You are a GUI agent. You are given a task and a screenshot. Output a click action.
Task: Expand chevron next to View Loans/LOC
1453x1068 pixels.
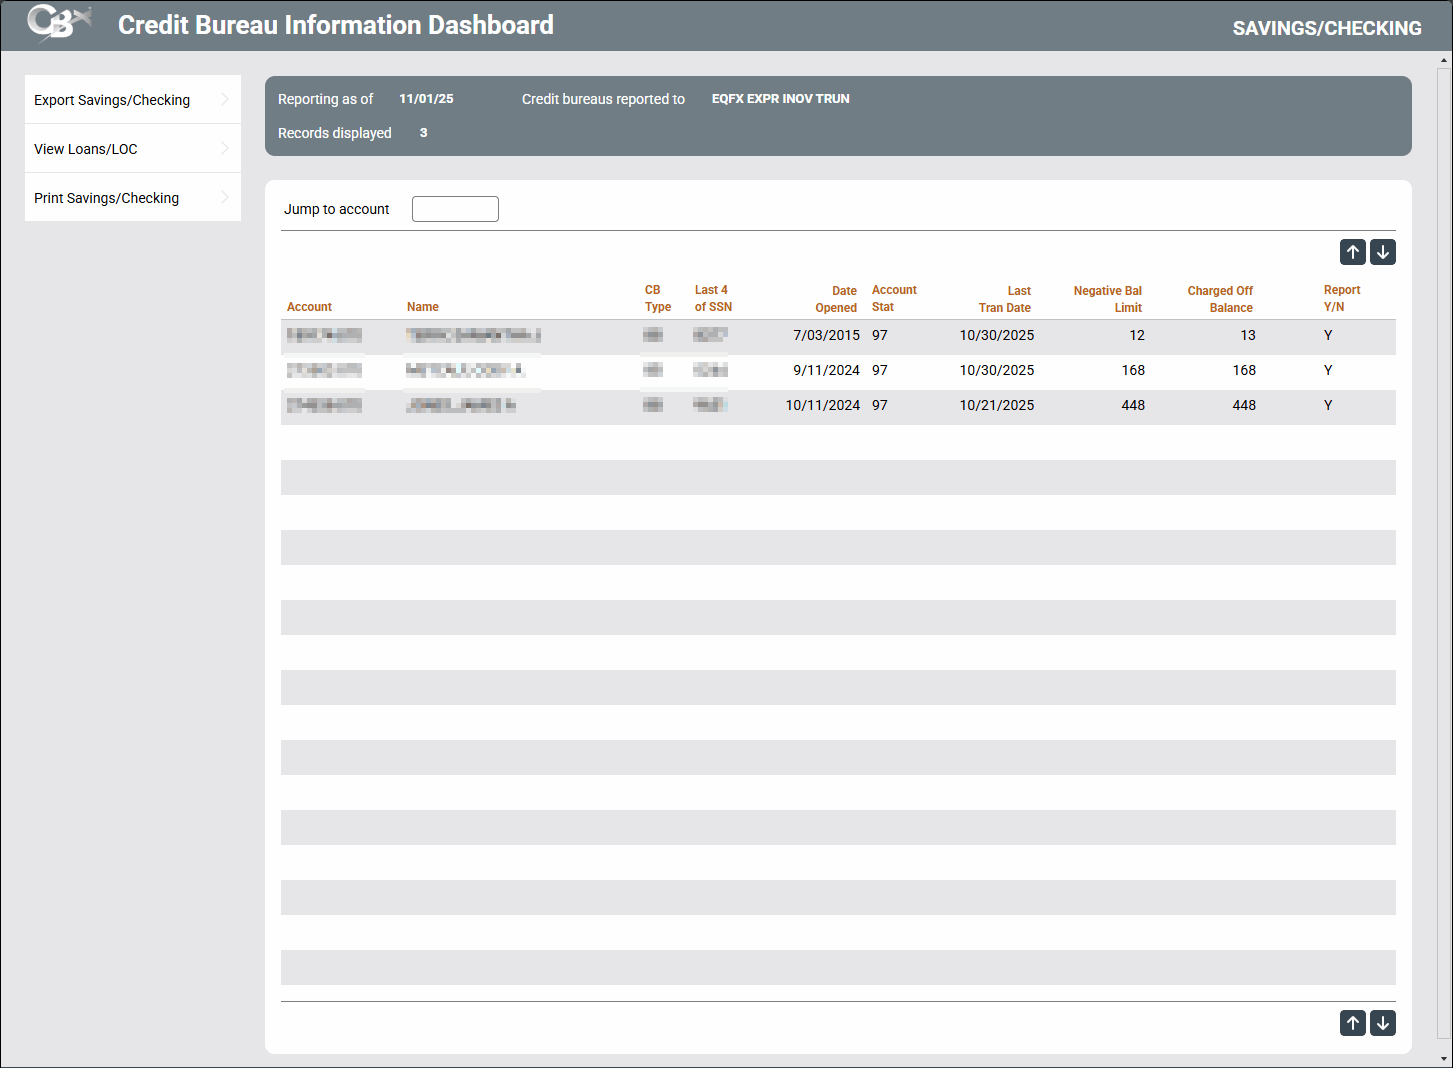[x=225, y=148]
